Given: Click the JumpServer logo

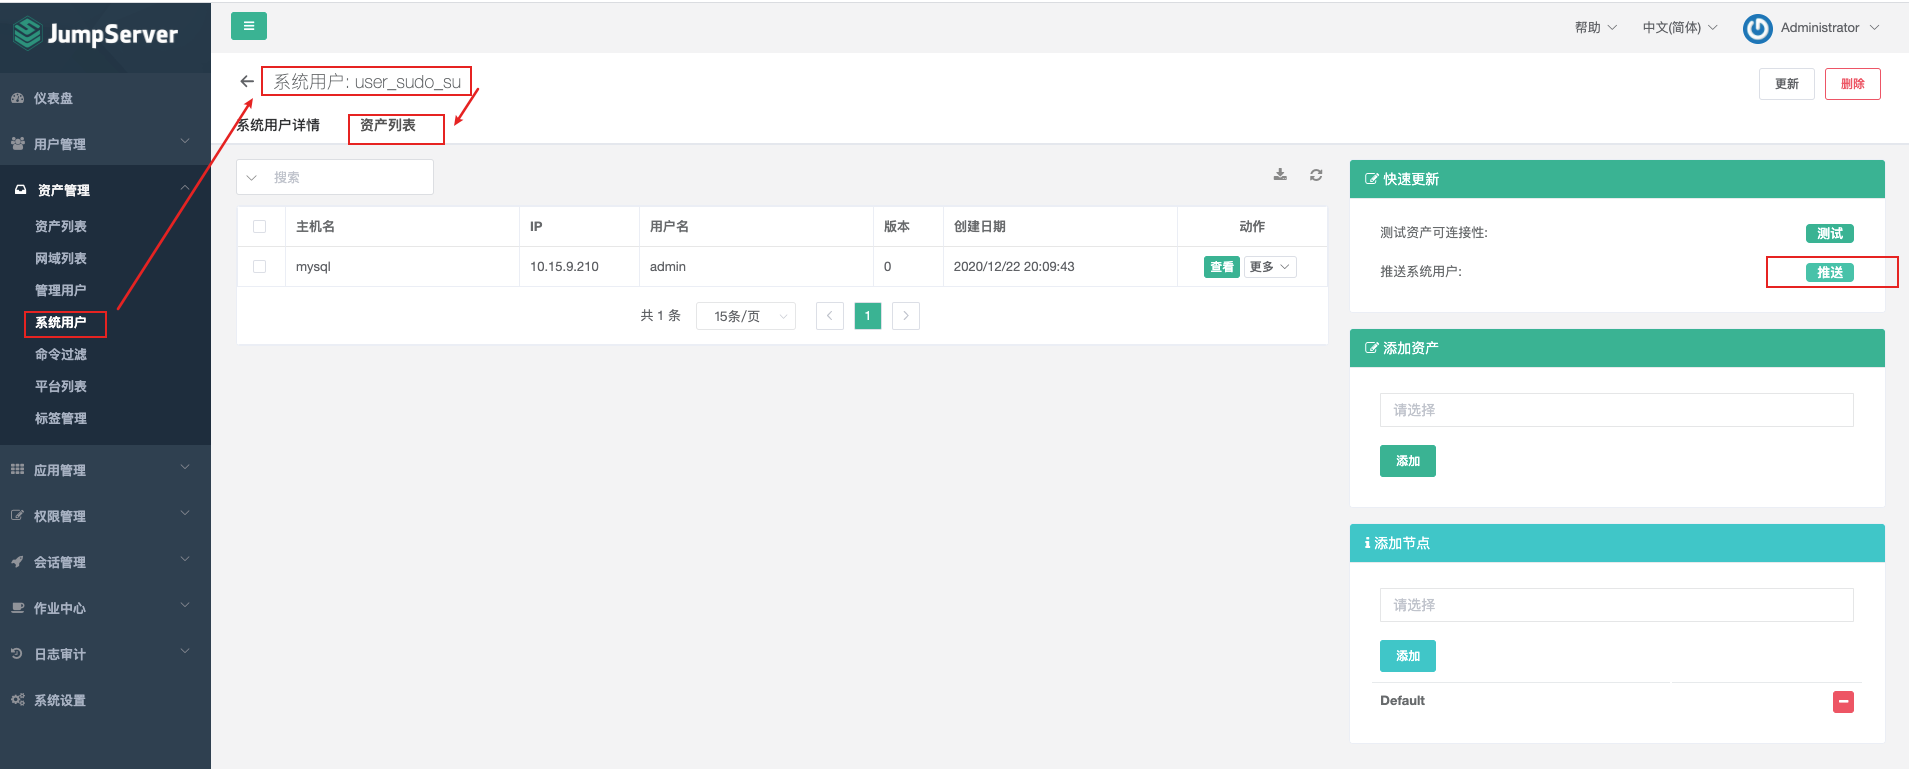Looking at the screenshot, I should pyautogui.click(x=96, y=34).
